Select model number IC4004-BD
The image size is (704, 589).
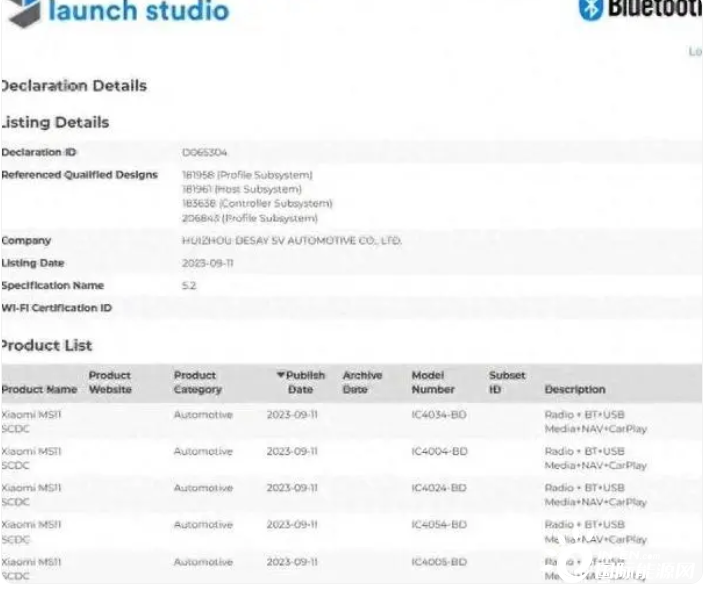[x=439, y=451]
